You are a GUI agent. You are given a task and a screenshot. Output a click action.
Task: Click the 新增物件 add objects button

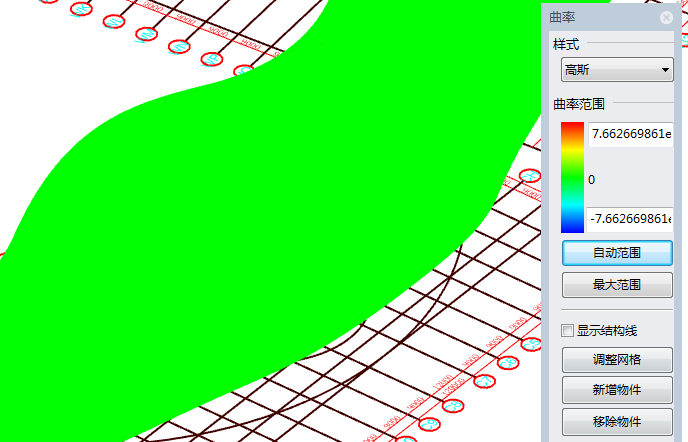pos(616,390)
